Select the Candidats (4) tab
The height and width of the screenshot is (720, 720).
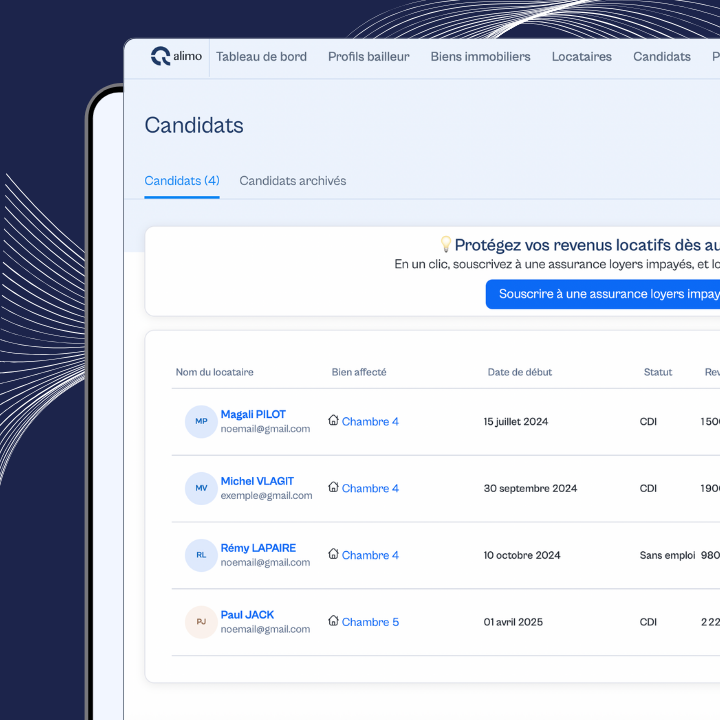182,181
